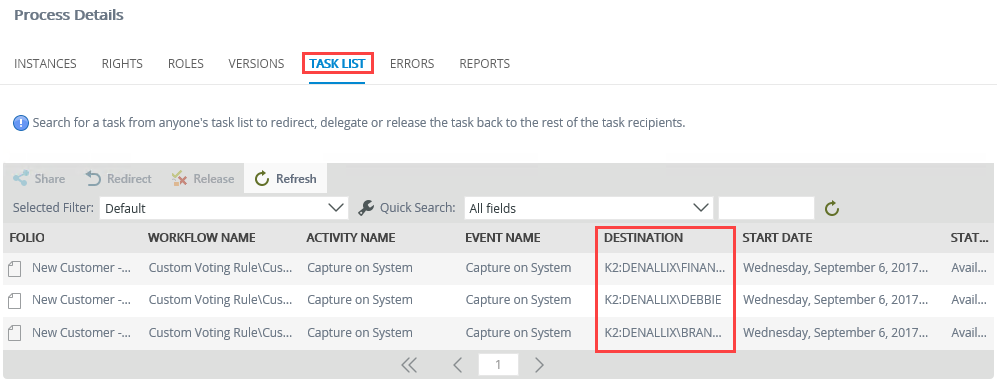Click the Share toolbar icon
The image size is (997, 383).
(20, 179)
